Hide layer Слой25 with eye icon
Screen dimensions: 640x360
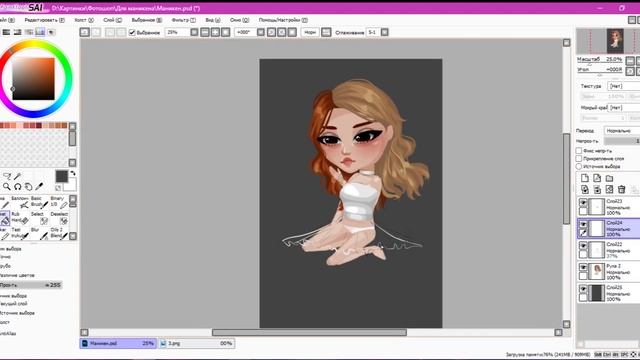583,289
